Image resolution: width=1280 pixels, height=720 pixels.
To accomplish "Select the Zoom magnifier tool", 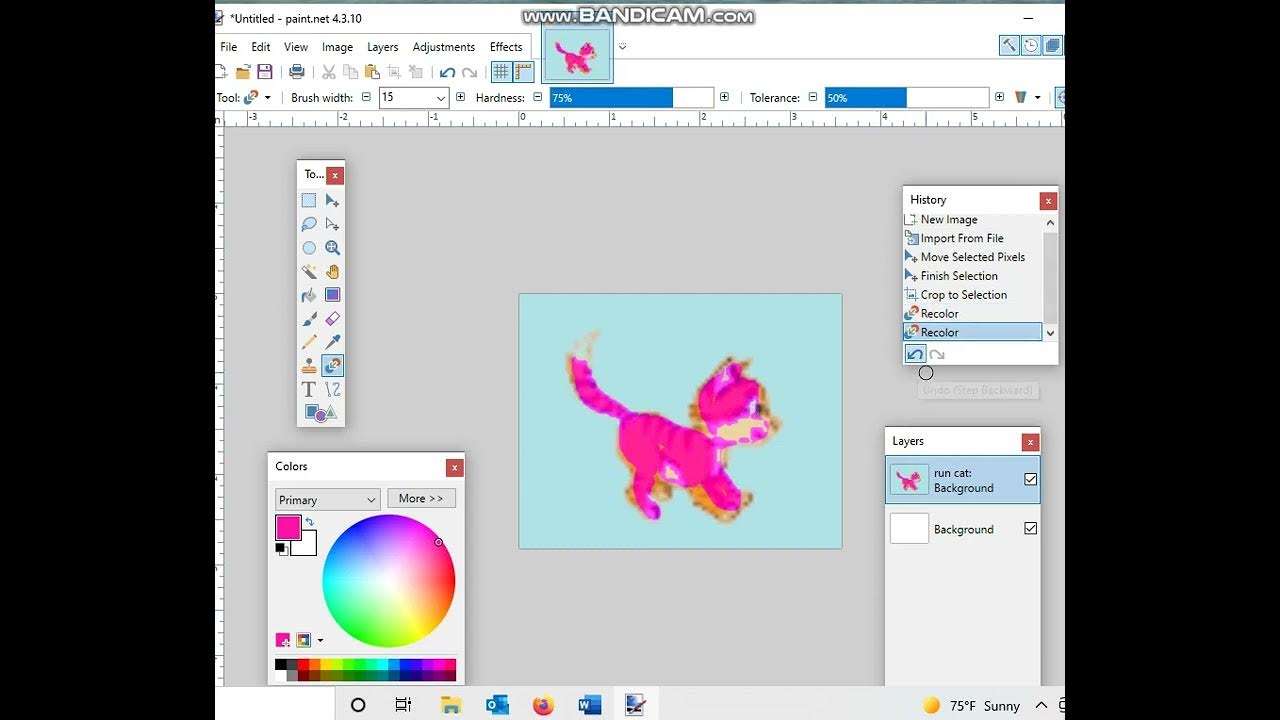I will click(x=333, y=248).
